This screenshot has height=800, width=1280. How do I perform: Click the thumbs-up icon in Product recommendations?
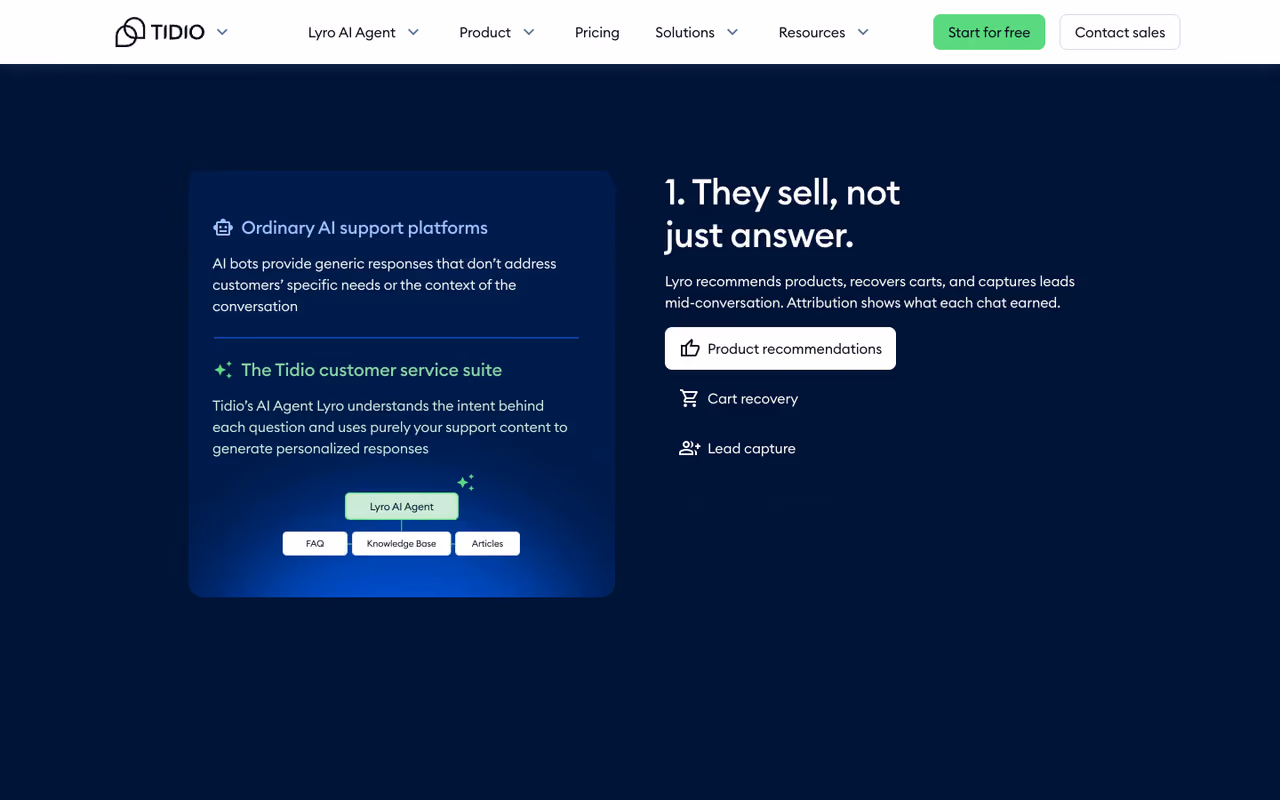pos(690,348)
